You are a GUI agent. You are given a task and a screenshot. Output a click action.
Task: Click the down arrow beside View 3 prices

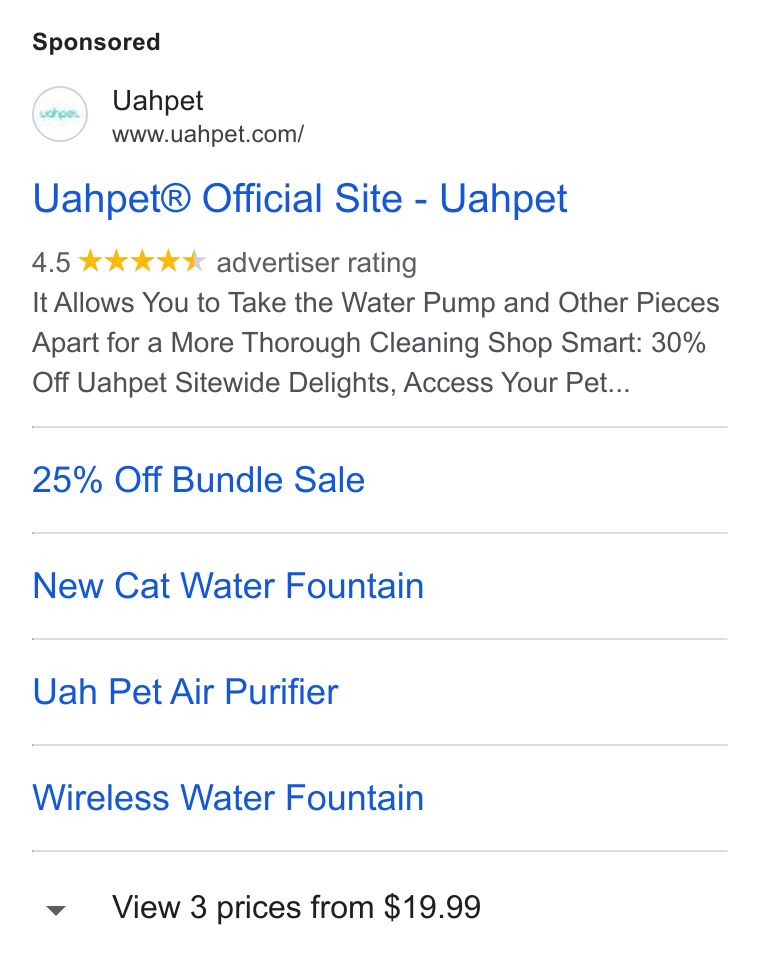(x=56, y=910)
